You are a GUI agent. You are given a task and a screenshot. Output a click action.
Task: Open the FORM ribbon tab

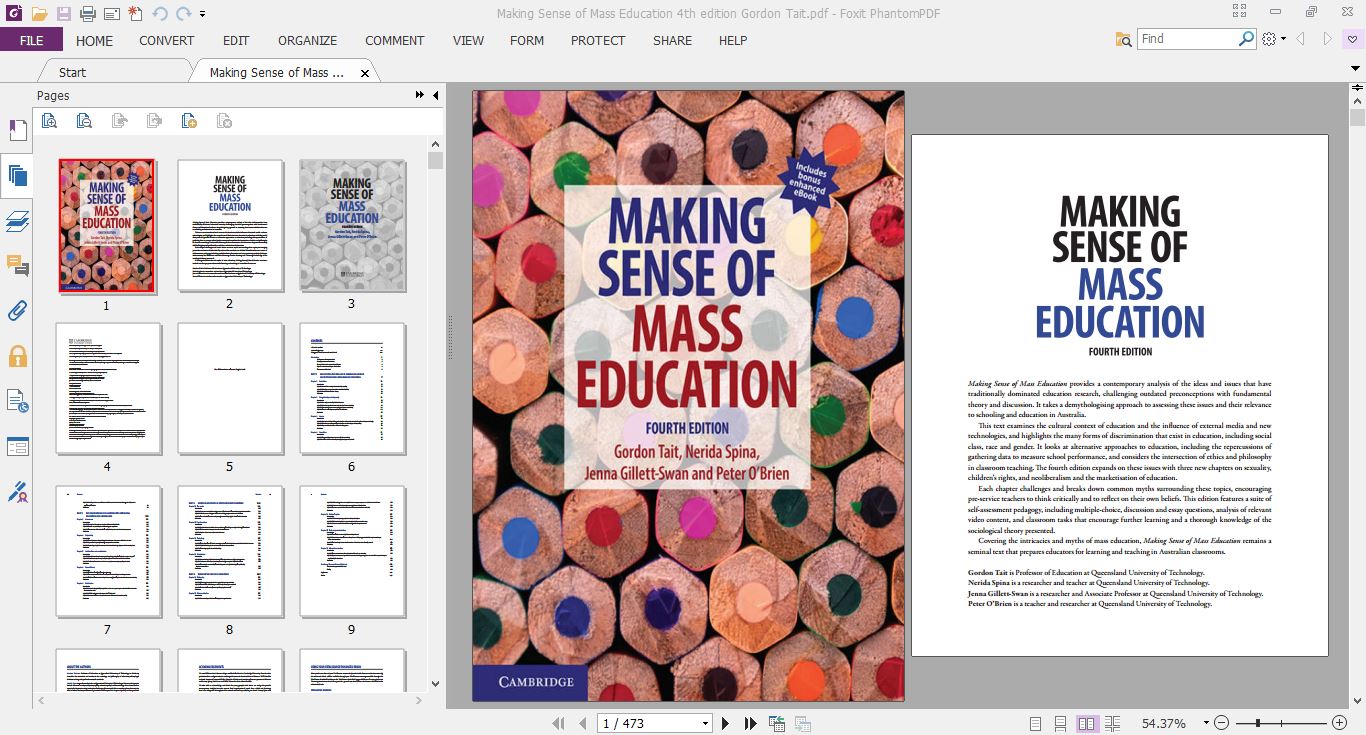tap(527, 40)
